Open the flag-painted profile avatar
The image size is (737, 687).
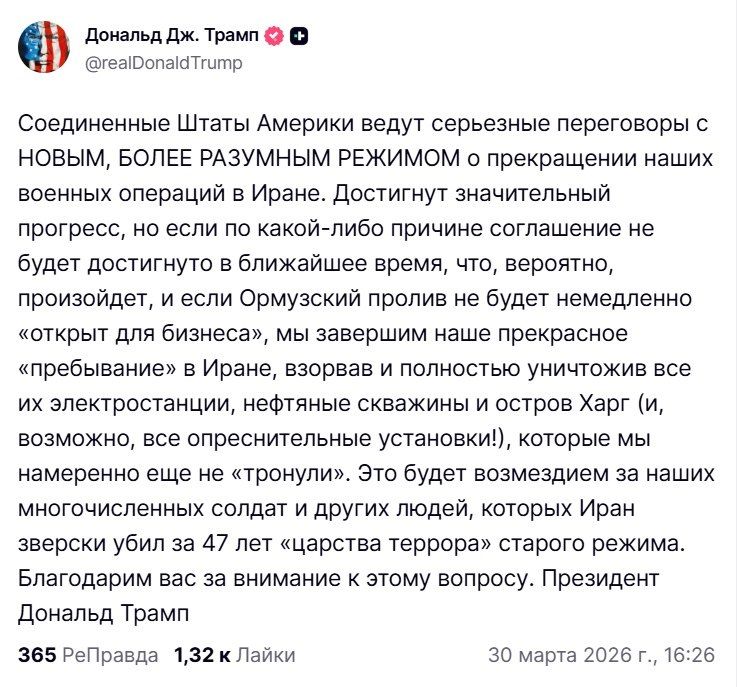tap(45, 47)
